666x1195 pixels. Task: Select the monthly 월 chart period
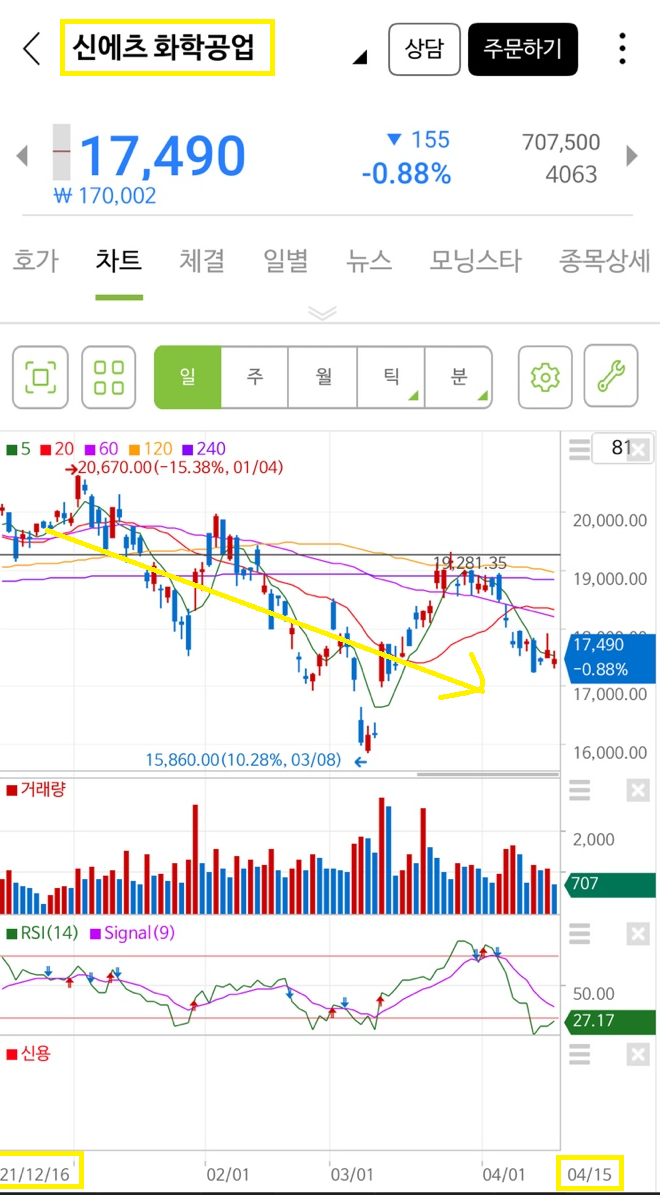coord(322,376)
